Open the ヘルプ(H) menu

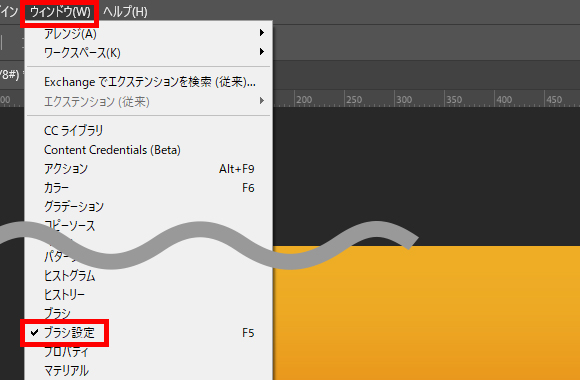pyautogui.click(x=125, y=12)
